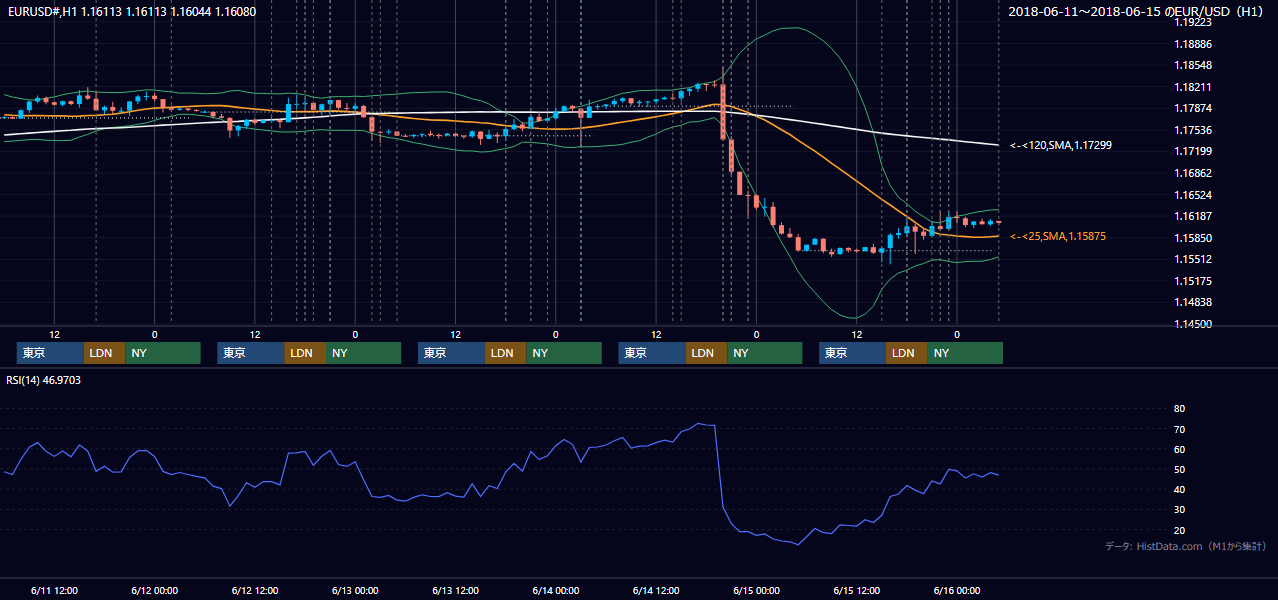Click price axis value 1.16862
Viewport: 1278px width, 600px height.
pos(1192,173)
